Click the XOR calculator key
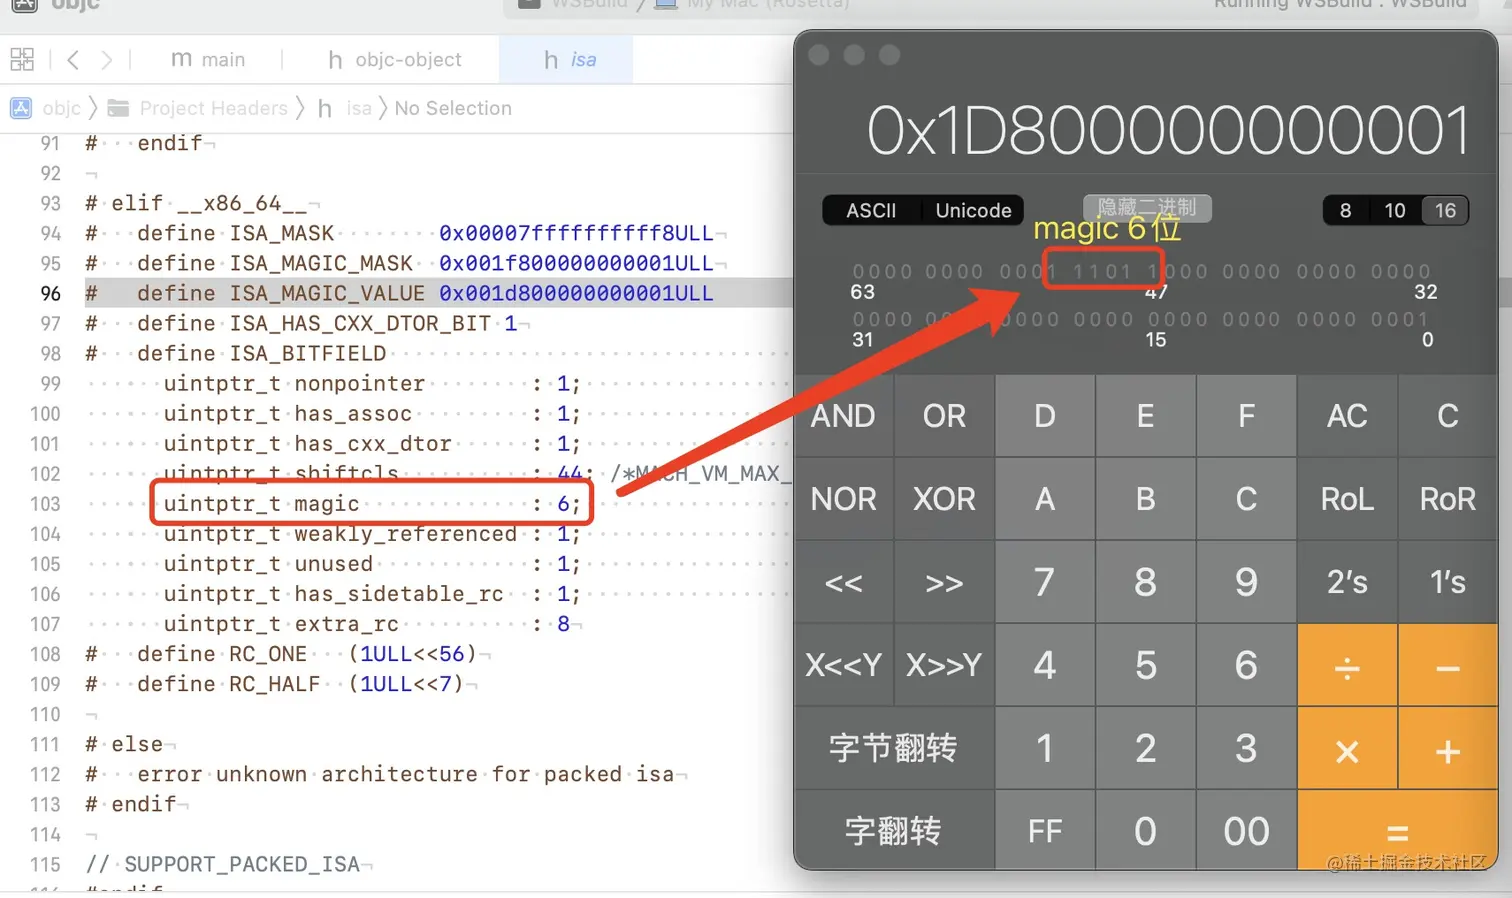 [944, 499]
